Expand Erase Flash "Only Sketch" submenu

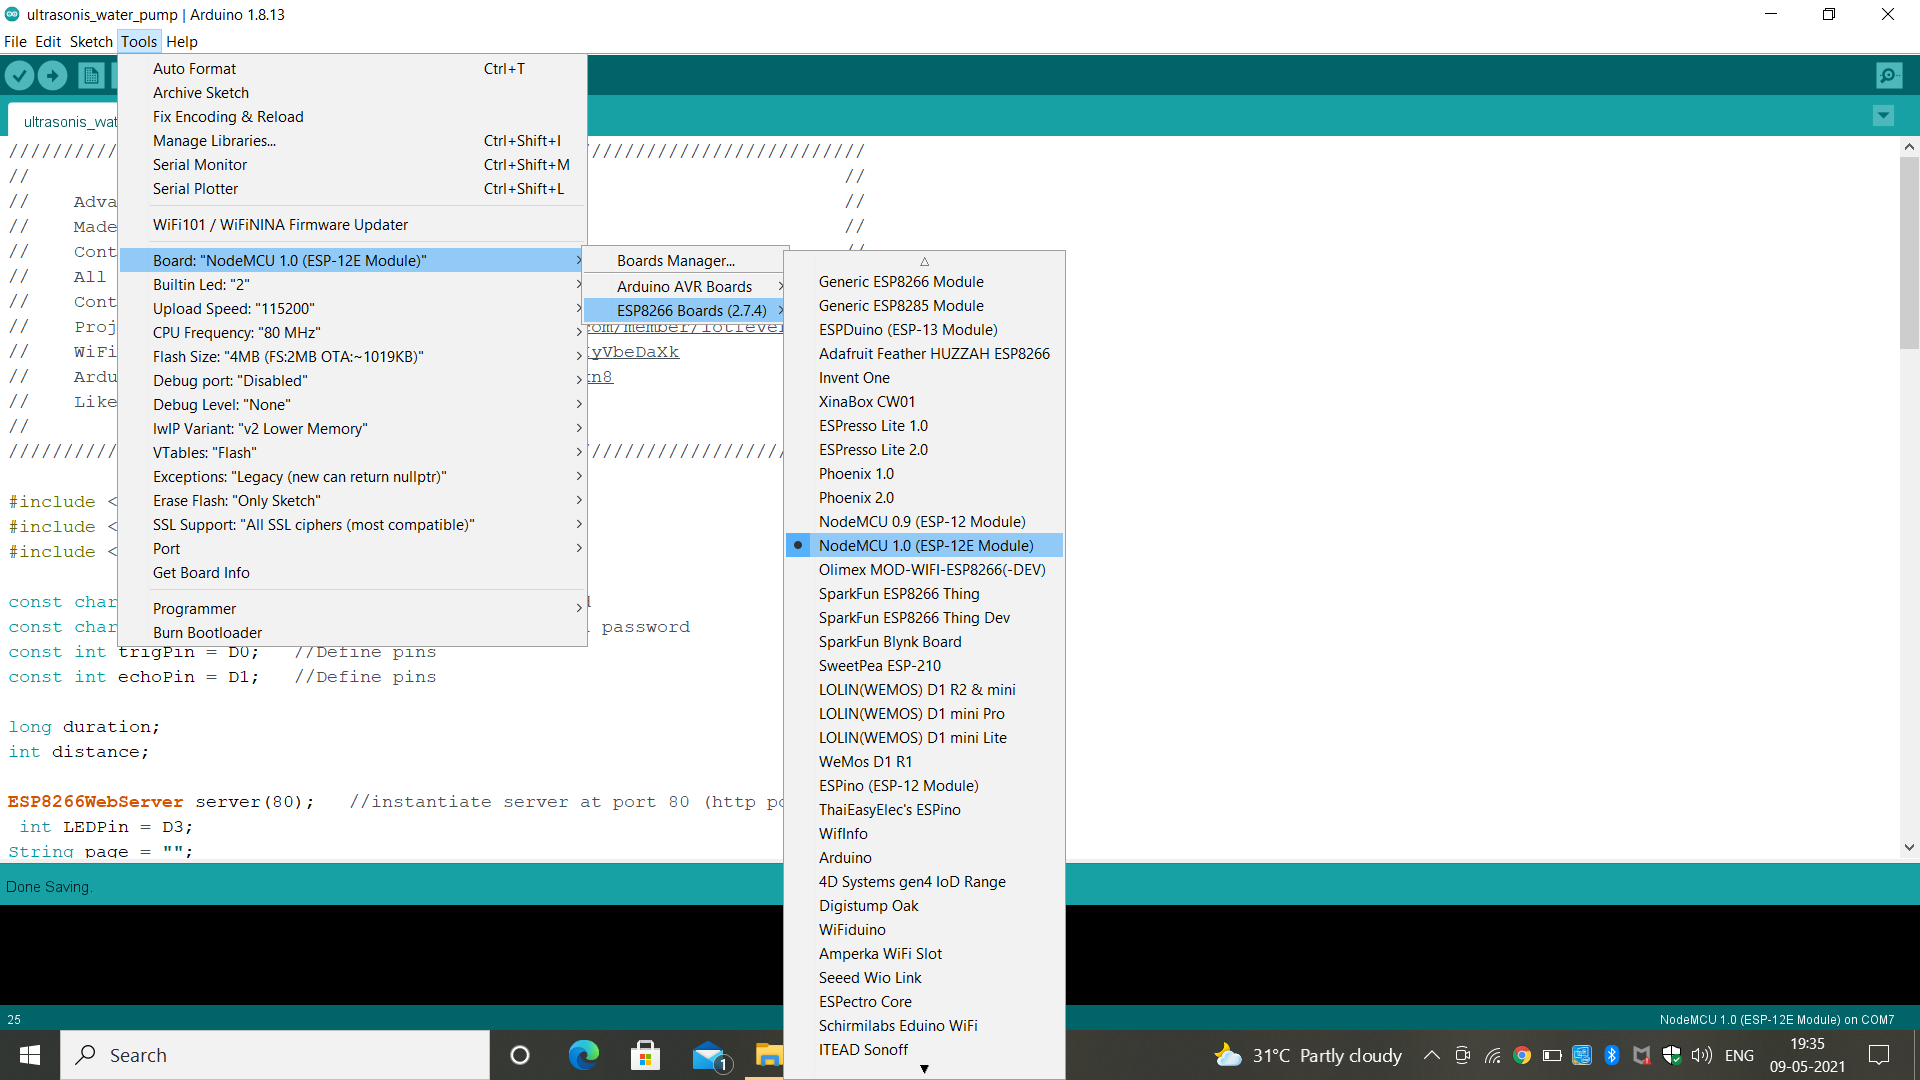tap(352, 500)
